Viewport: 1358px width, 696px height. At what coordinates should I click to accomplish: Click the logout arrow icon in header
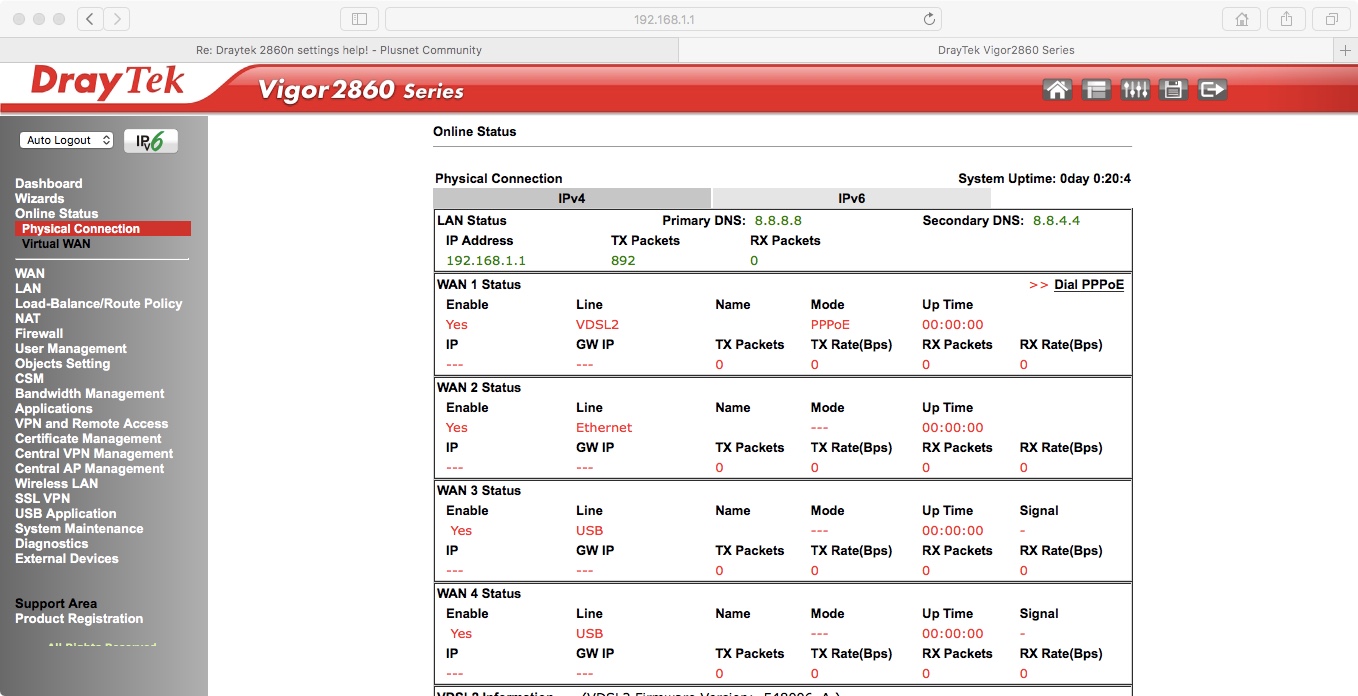coord(1212,90)
